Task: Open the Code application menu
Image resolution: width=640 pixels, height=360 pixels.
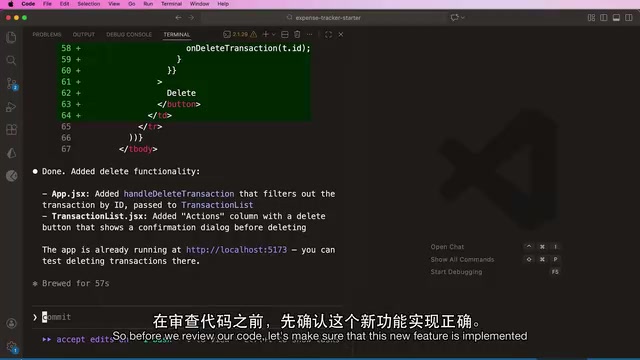Action: coord(28,4)
